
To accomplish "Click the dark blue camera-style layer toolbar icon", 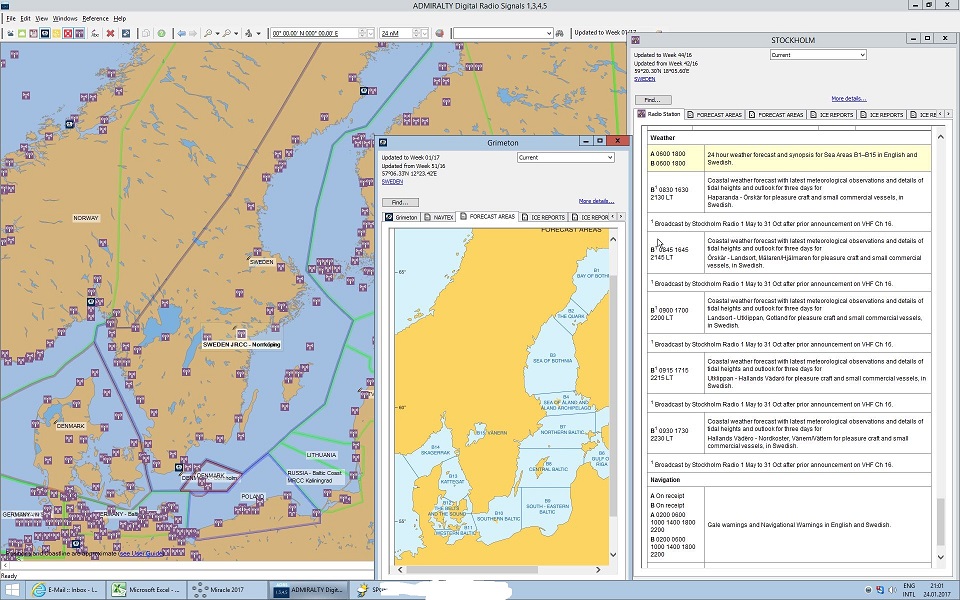I will click(45, 34).
